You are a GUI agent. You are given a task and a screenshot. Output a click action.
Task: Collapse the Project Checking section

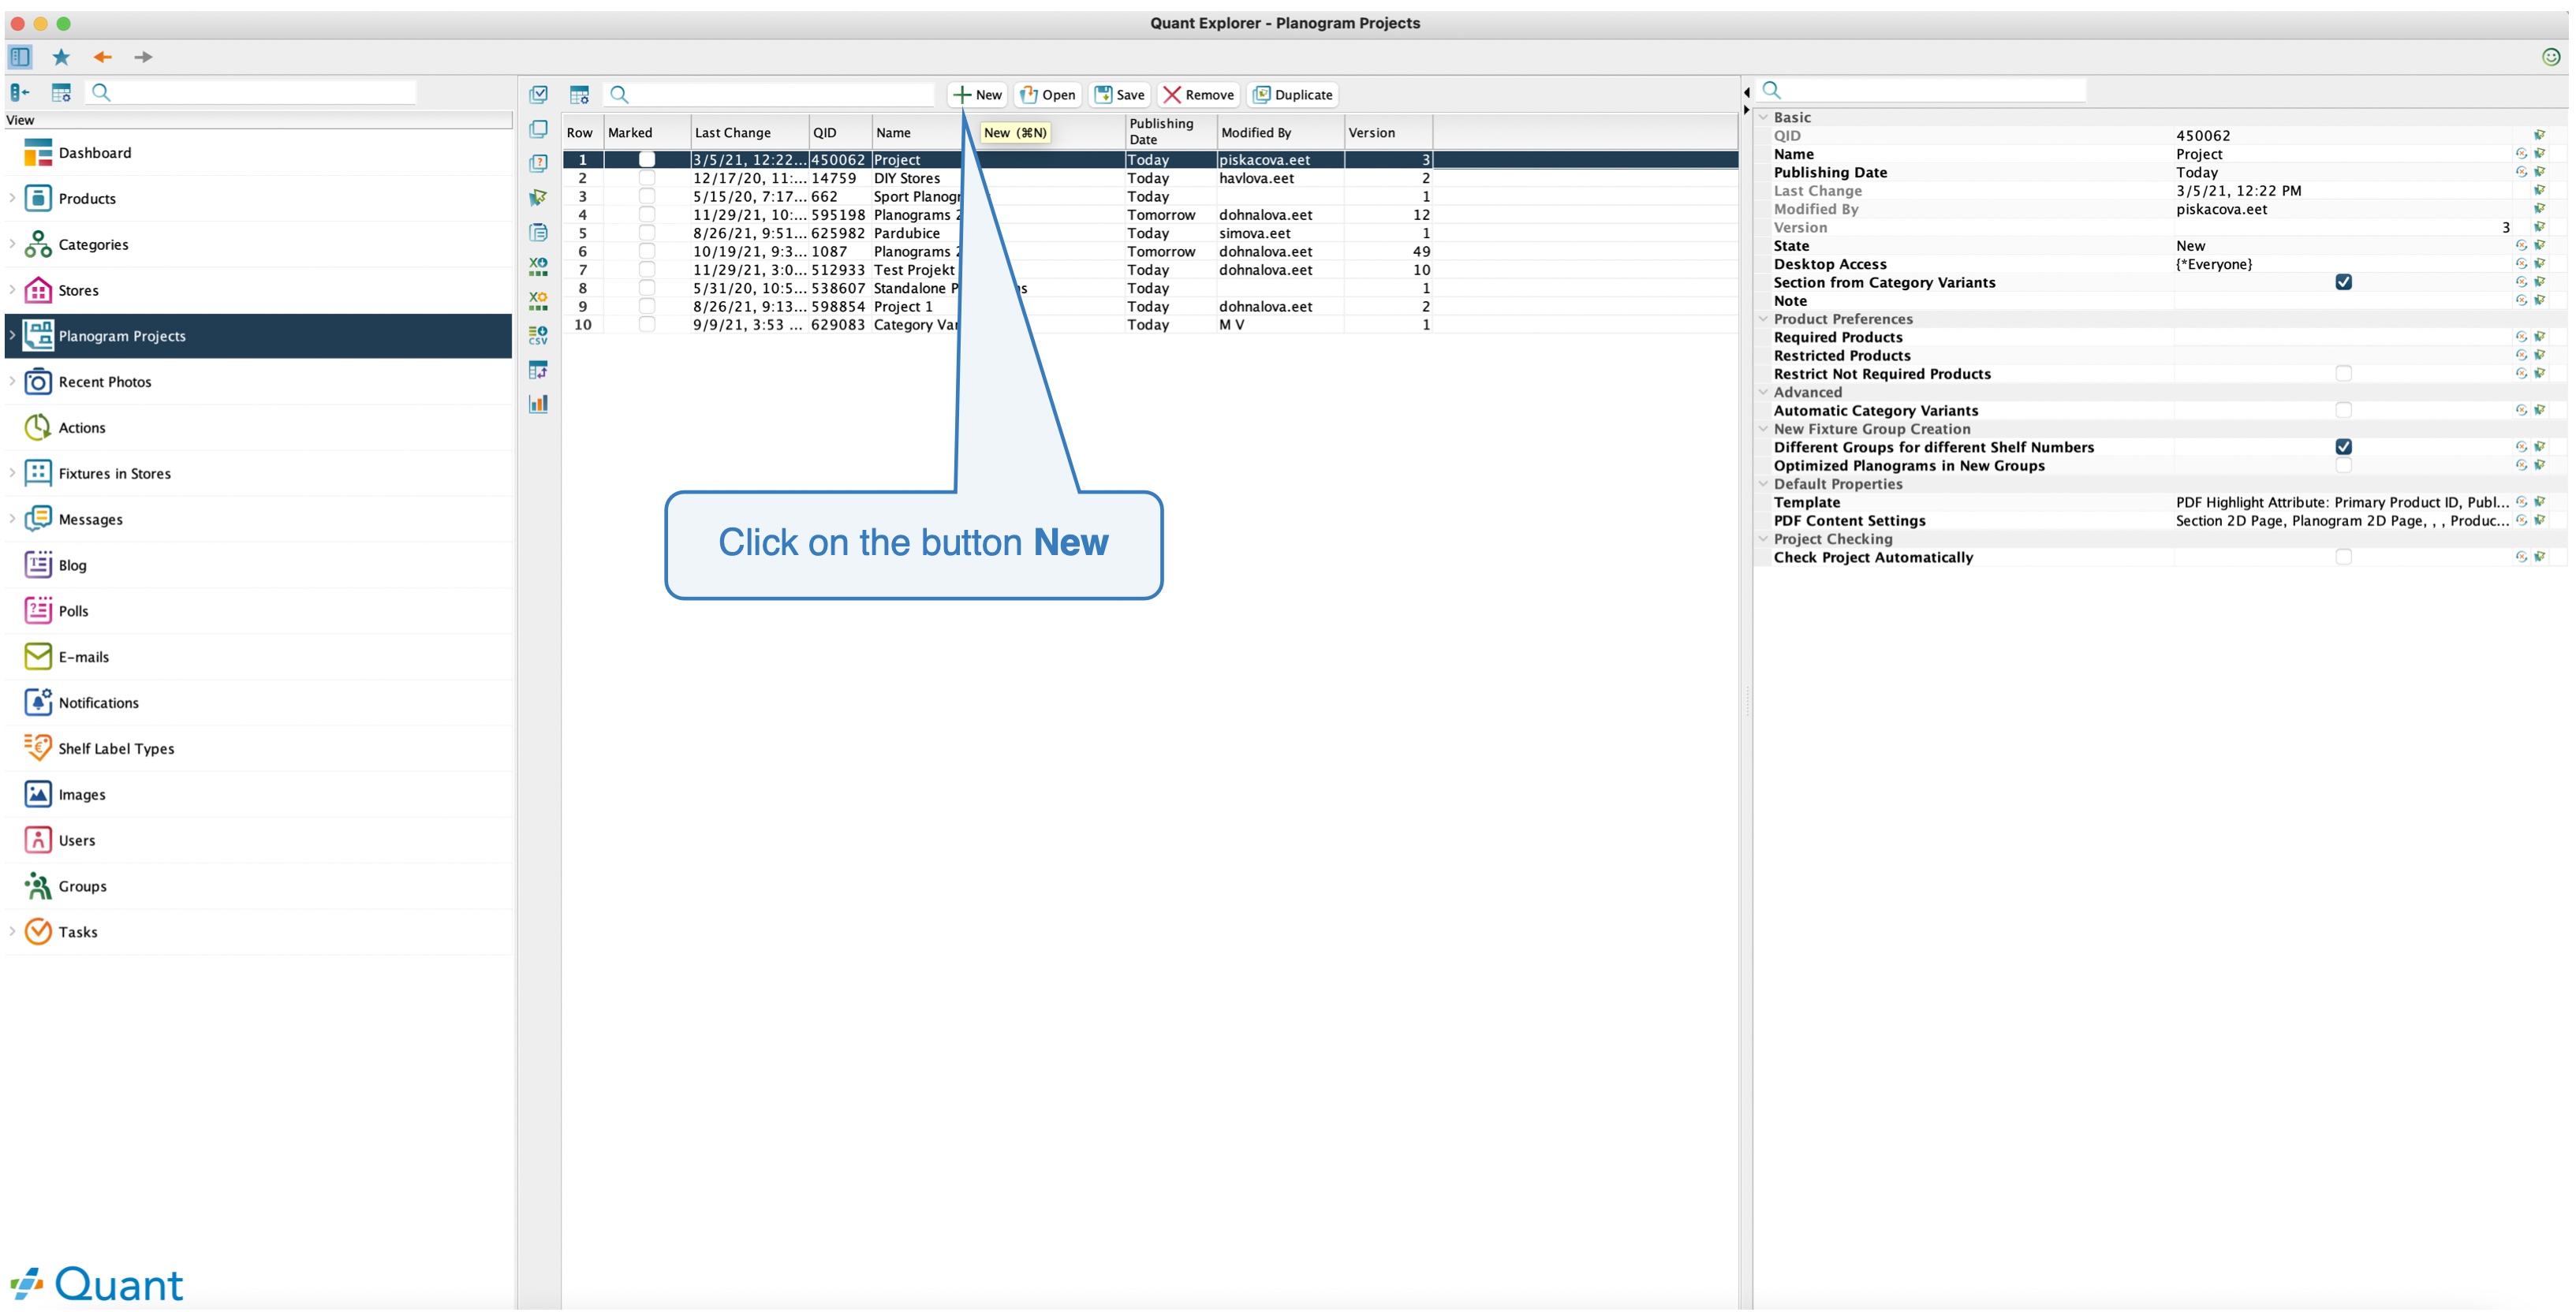tap(1763, 539)
